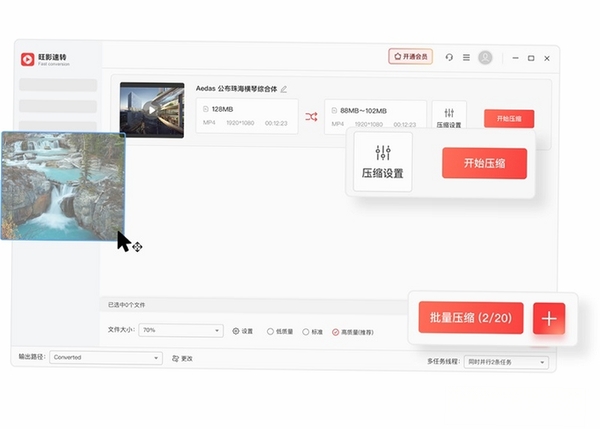Click the large 开始压缩 button

(484, 163)
